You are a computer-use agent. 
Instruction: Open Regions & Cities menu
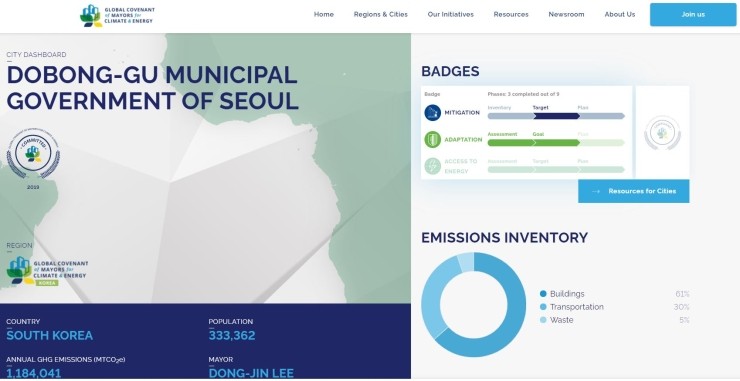pyautogui.click(x=380, y=15)
